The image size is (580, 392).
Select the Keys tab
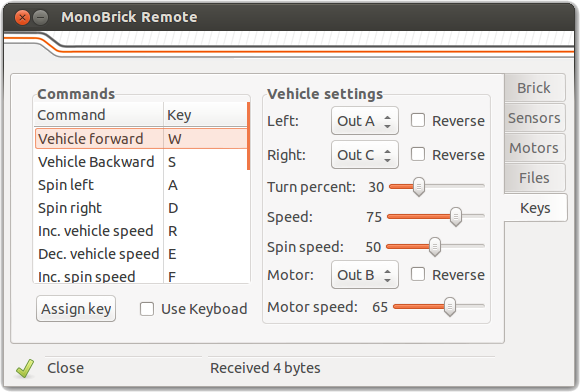[x=535, y=208]
